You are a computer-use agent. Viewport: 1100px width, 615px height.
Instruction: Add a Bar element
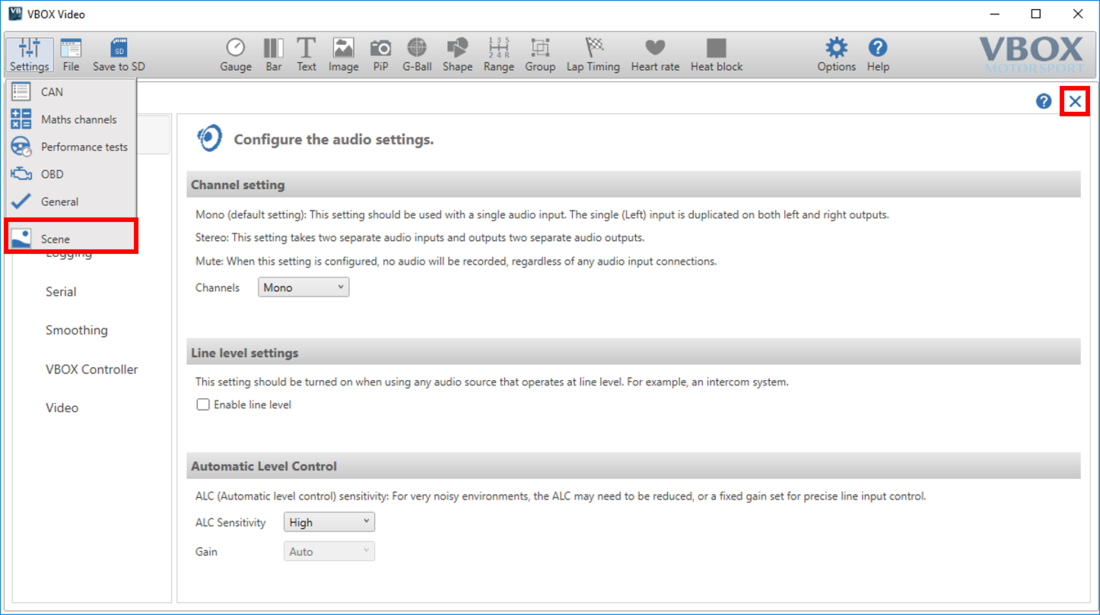(274, 55)
